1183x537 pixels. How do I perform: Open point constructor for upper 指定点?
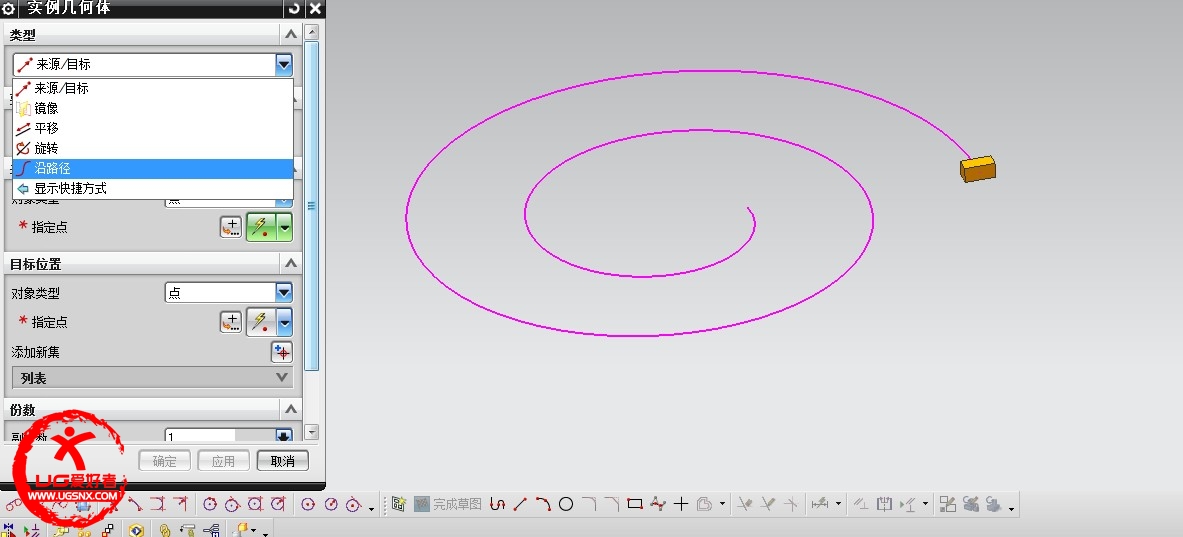coord(231,227)
